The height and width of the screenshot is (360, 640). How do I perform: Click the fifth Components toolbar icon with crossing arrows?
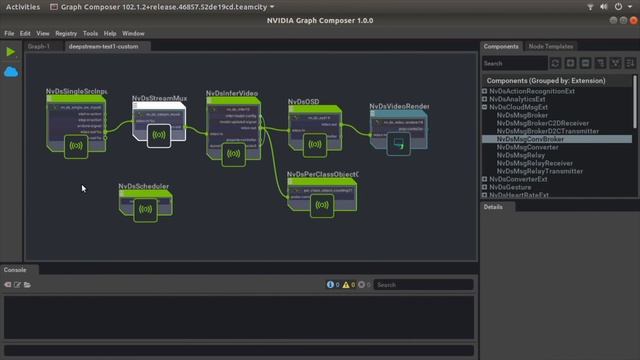click(x=615, y=63)
